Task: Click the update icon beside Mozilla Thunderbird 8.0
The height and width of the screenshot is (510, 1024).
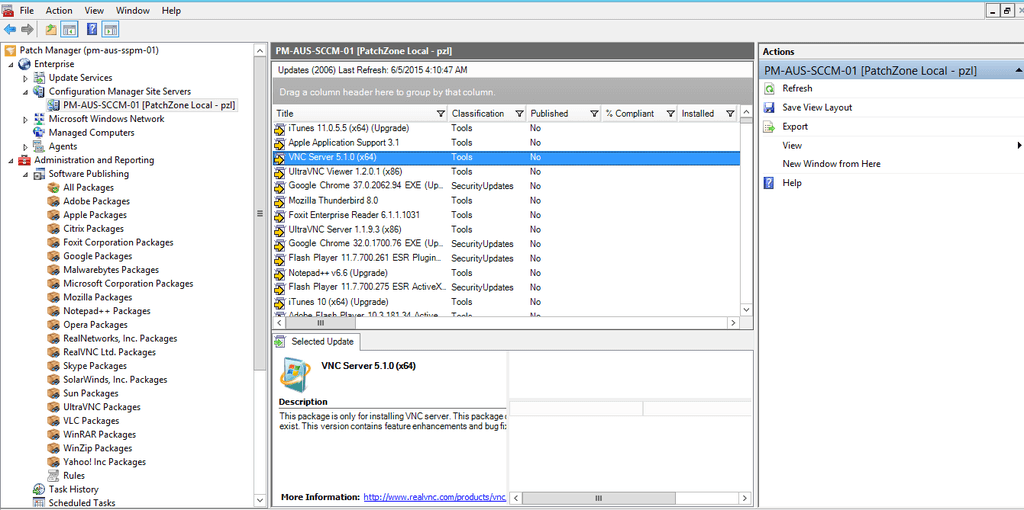Action: [280, 201]
